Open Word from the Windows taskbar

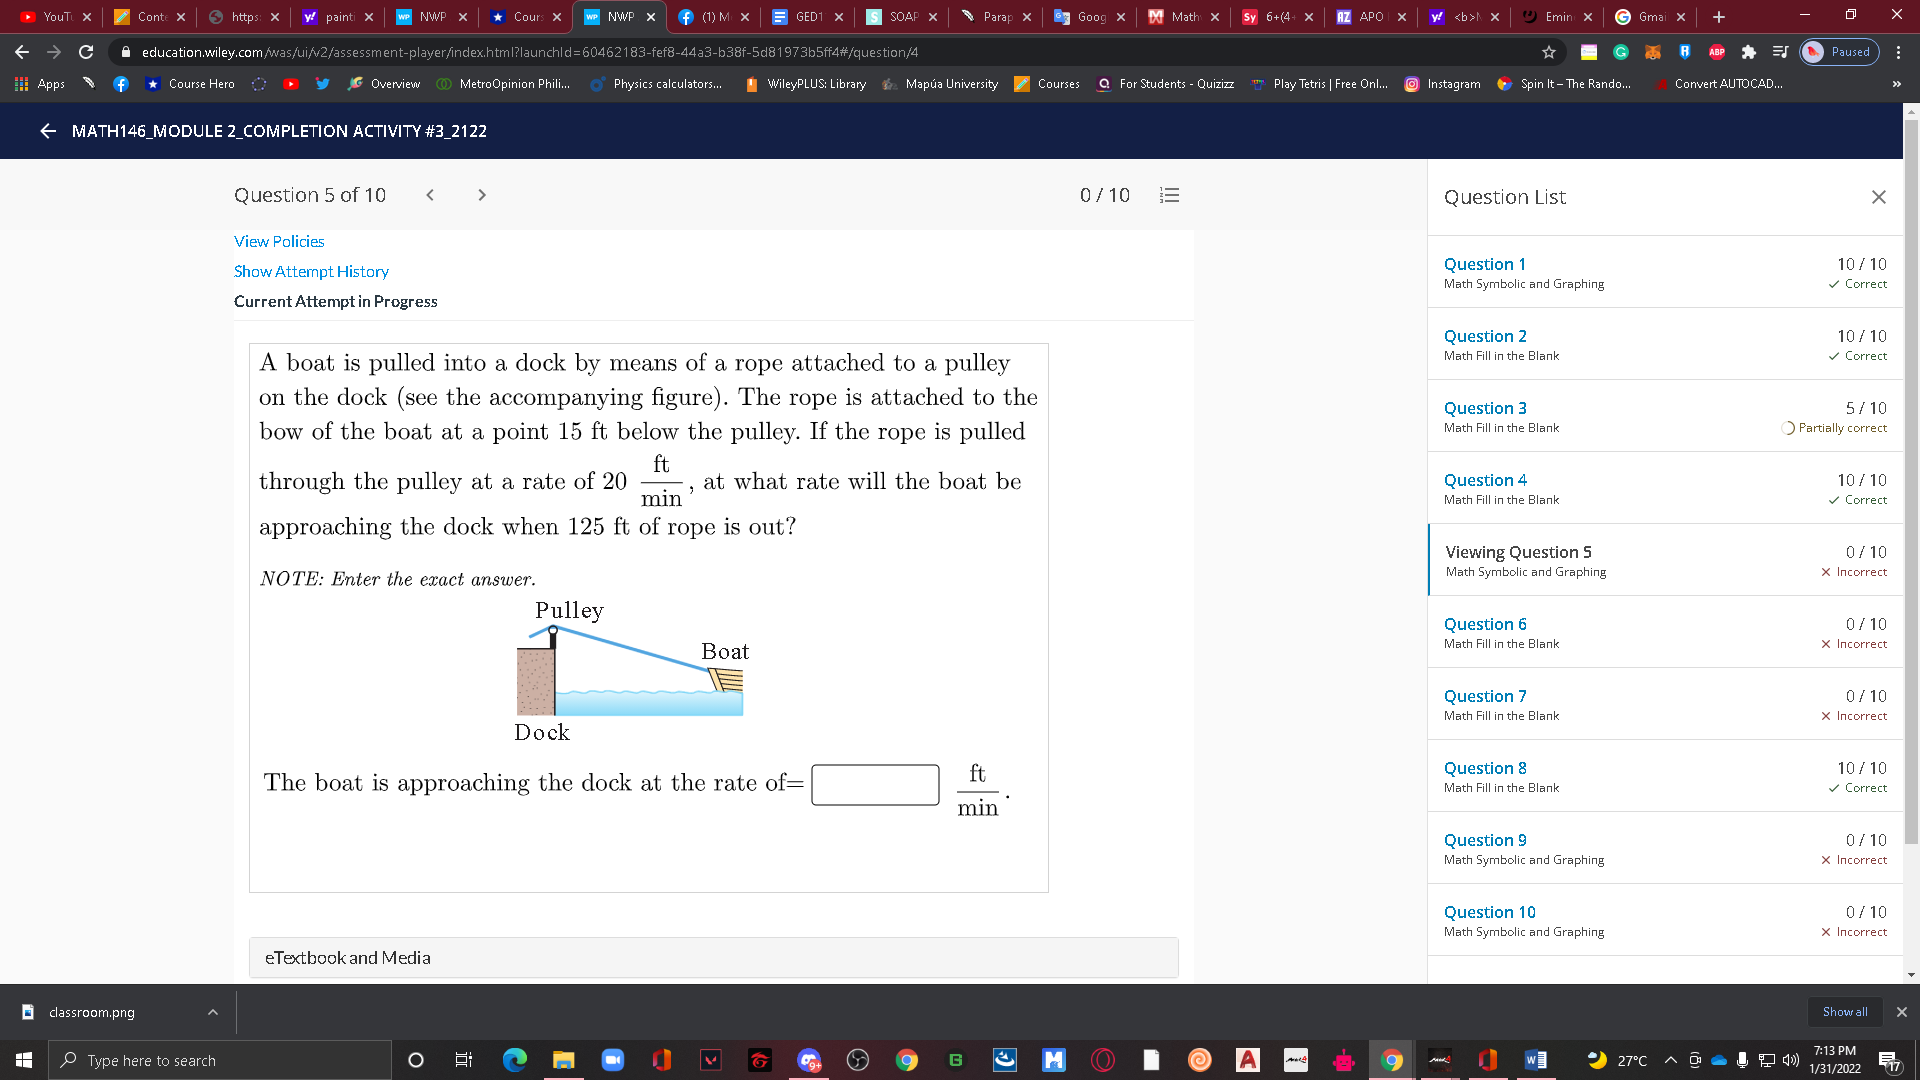coord(1535,1060)
